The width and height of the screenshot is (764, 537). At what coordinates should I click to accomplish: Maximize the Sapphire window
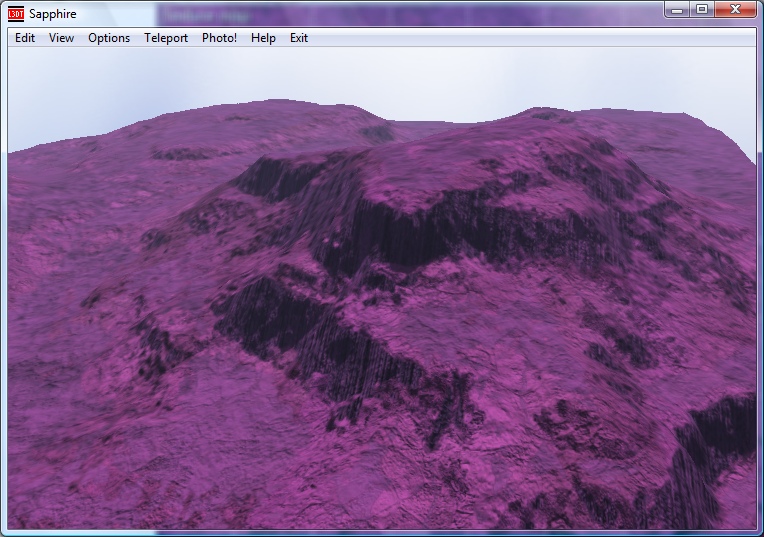(702, 9)
